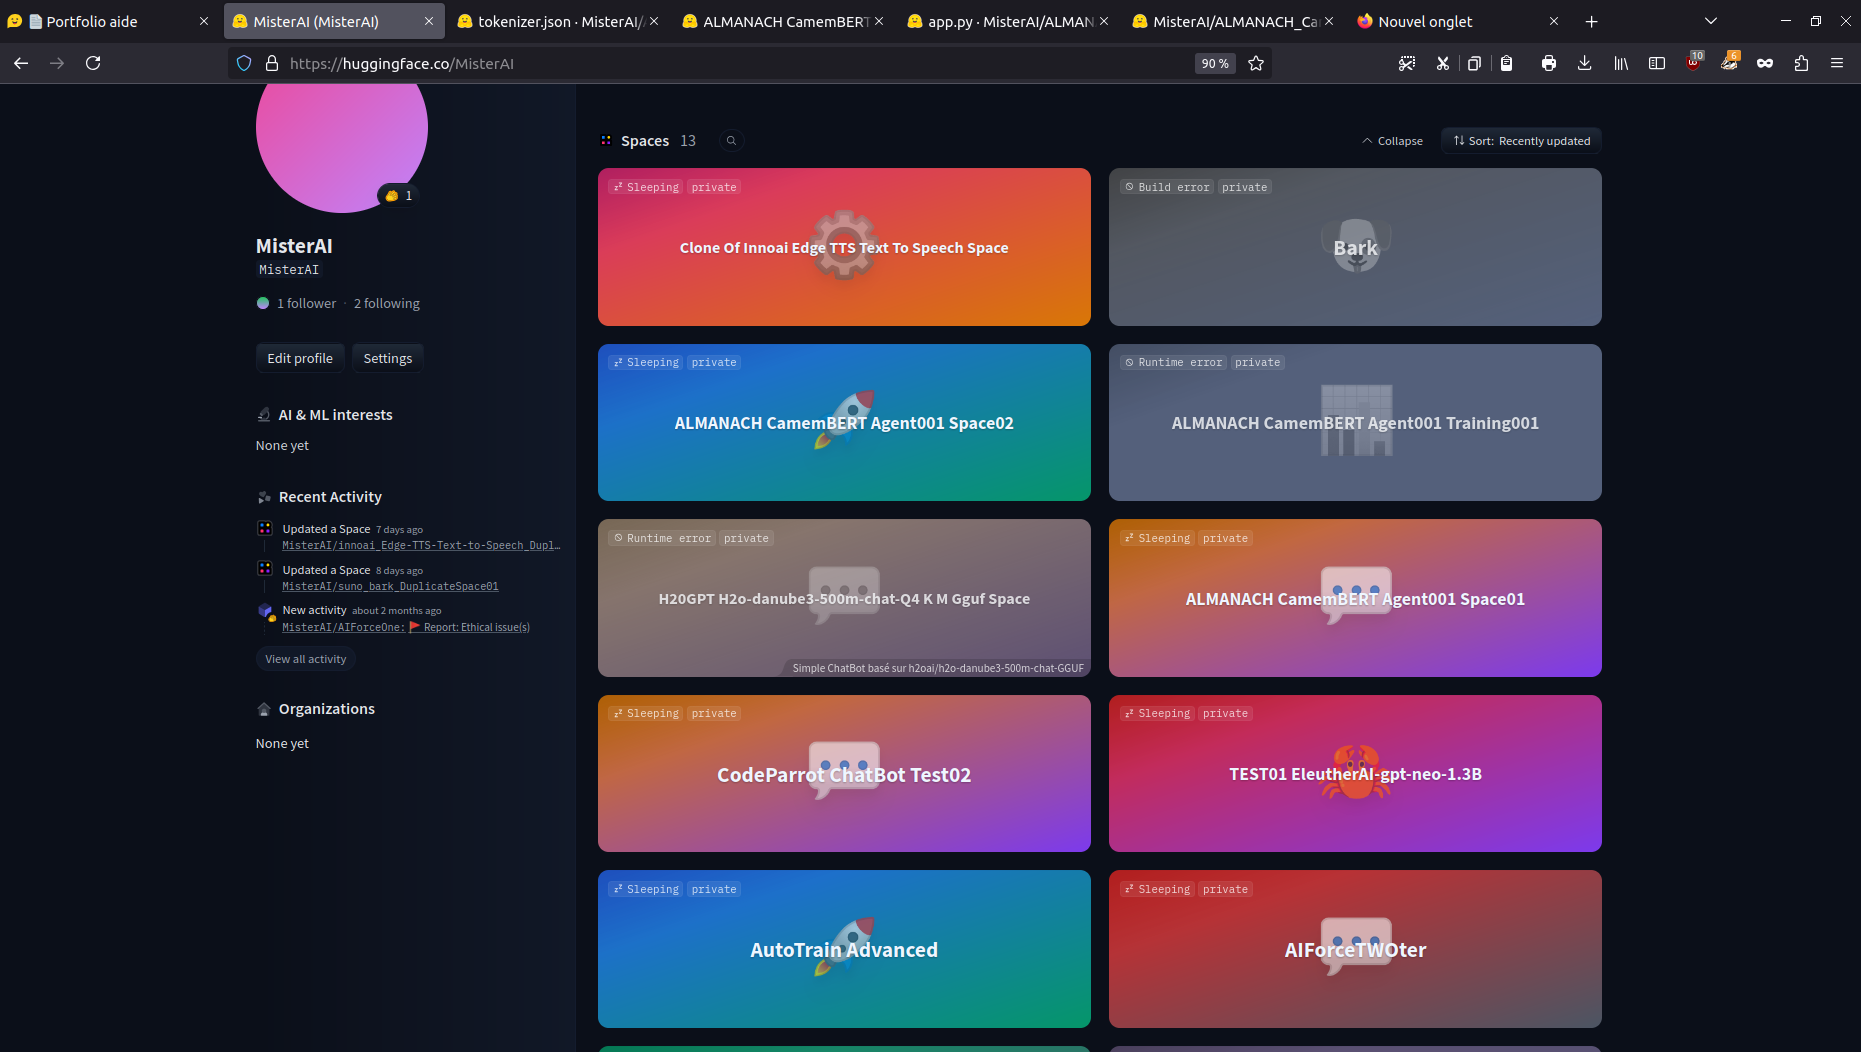Open ALMANACH CamemBERT Agent001 Training001 card
Viewport: 1861px width, 1052px height.
pos(1355,422)
